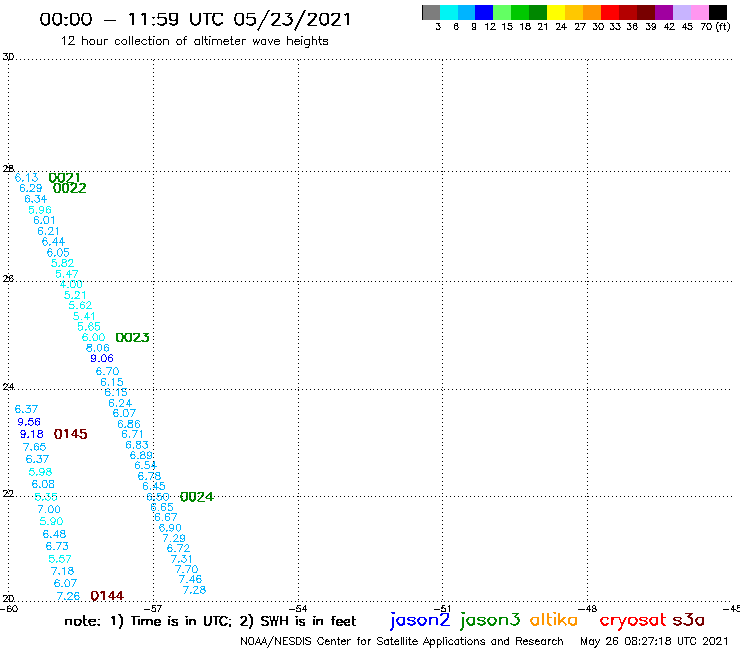The width and height of the screenshot is (740, 650).
Task: Click the timestamp 'May 26 08:27:18 UTC 2021'
Action: pos(654,641)
